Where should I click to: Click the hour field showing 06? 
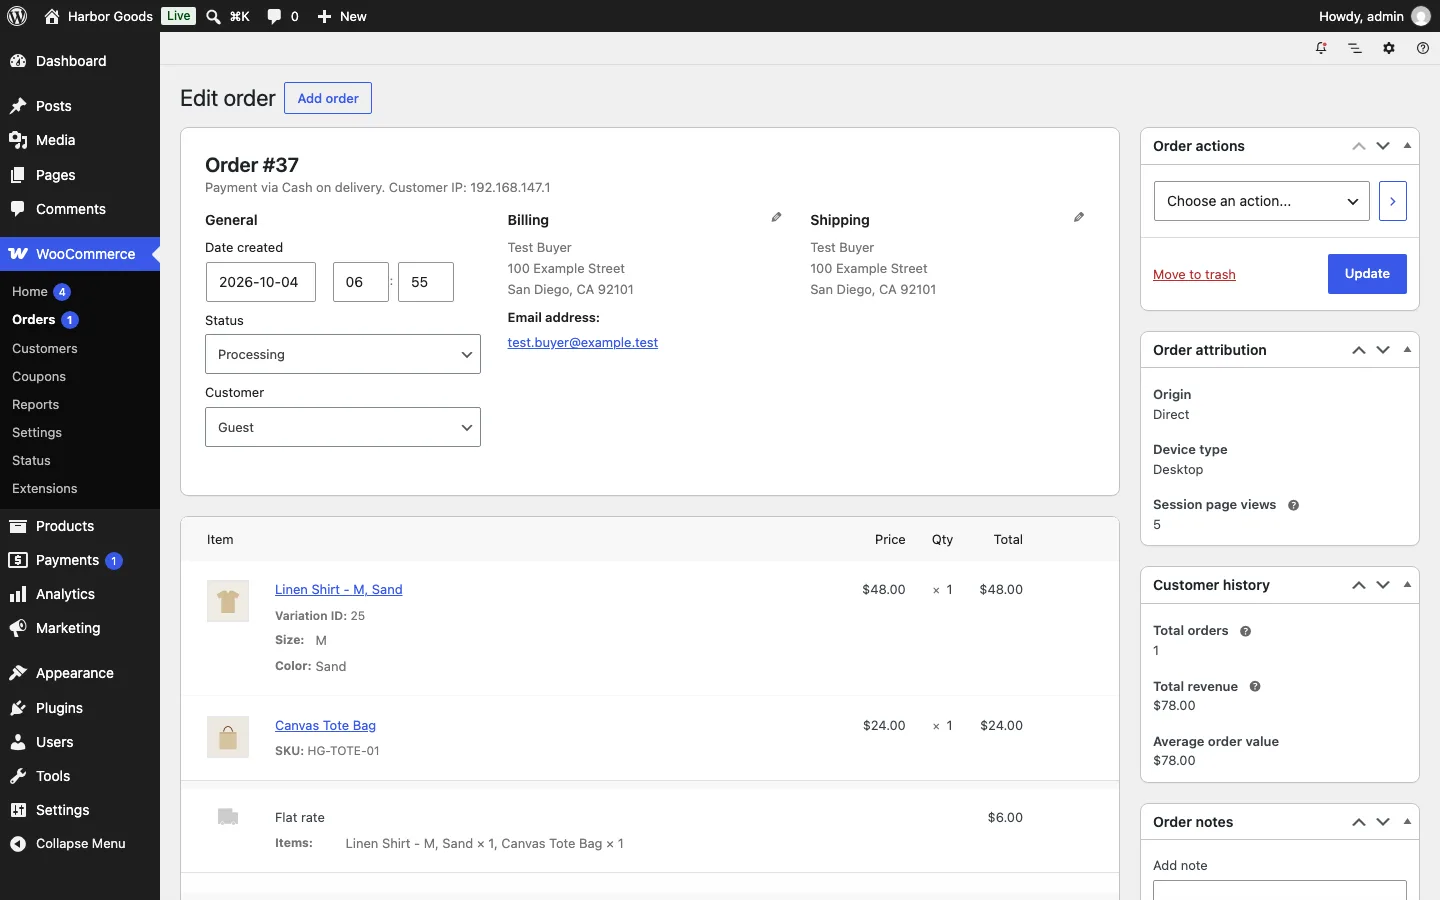[x=360, y=282]
